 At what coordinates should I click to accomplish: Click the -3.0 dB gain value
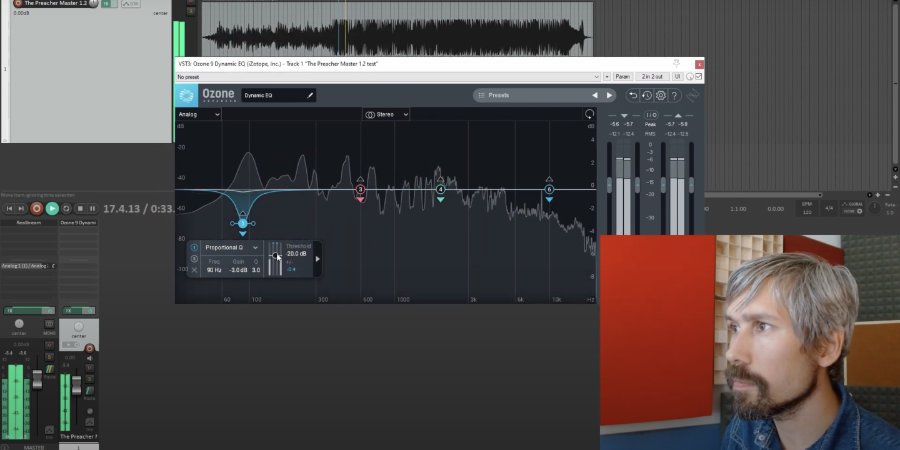(x=238, y=270)
